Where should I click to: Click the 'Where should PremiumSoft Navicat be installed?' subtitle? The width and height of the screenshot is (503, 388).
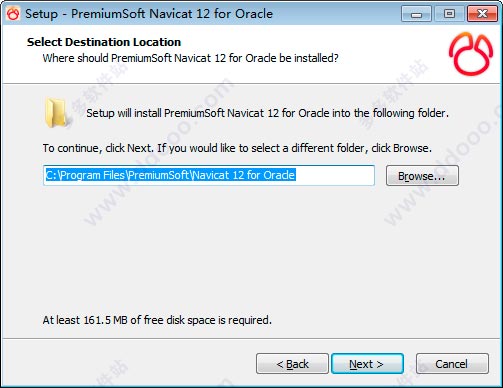[190, 58]
